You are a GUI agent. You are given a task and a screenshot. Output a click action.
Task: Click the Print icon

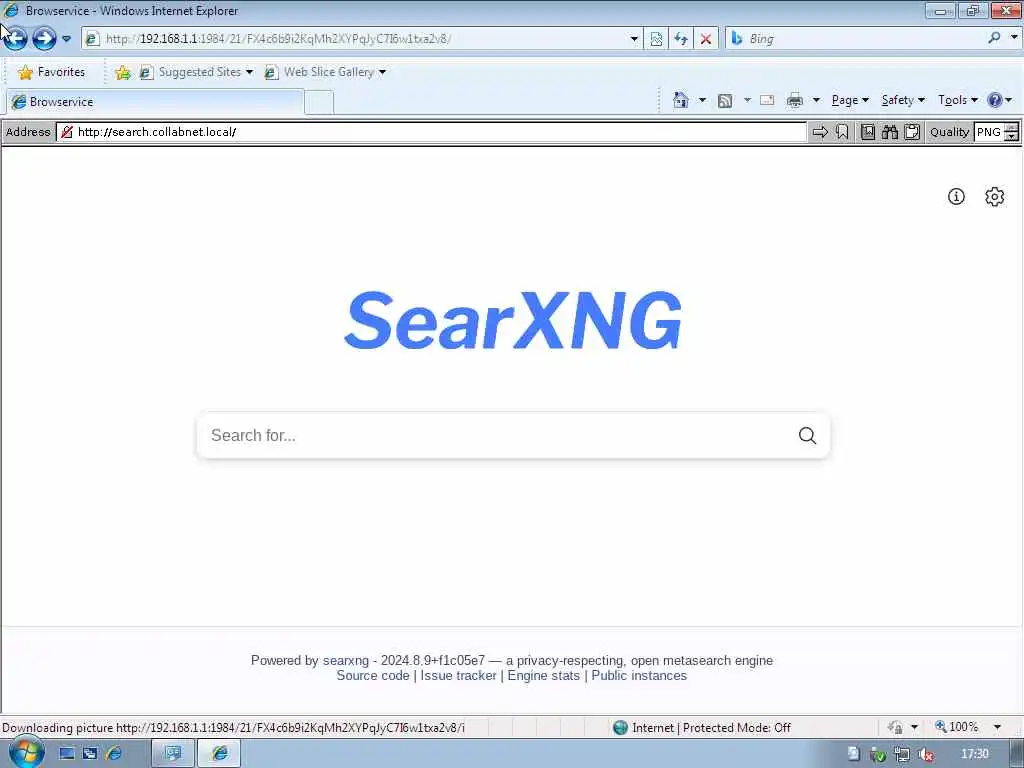(x=795, y=101)
